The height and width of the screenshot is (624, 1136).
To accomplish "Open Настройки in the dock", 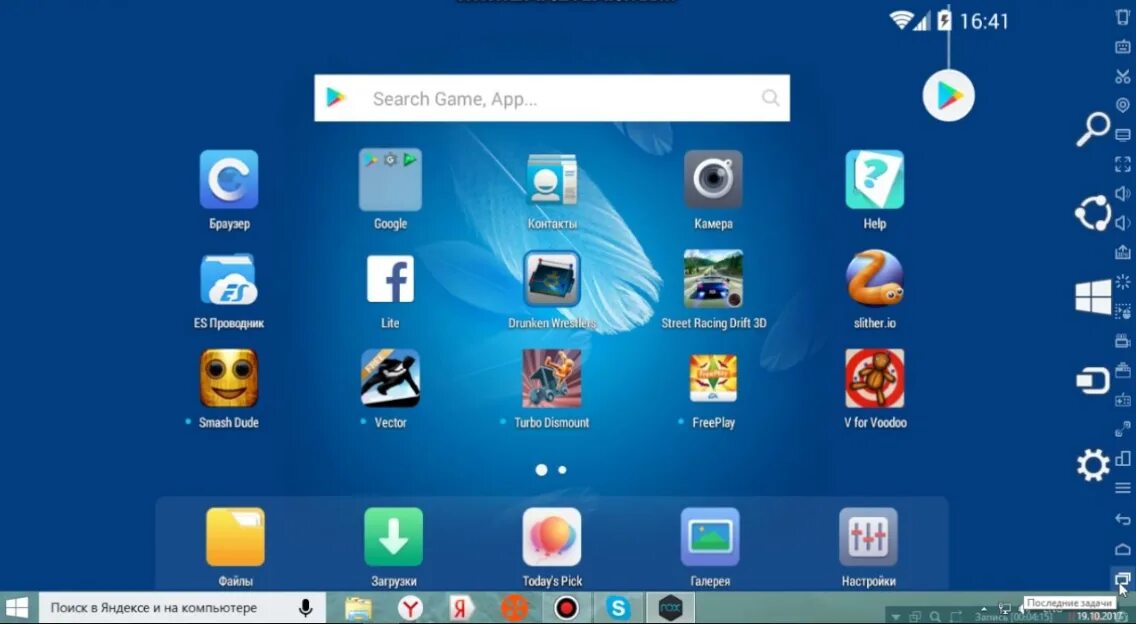I will point(868,537).
